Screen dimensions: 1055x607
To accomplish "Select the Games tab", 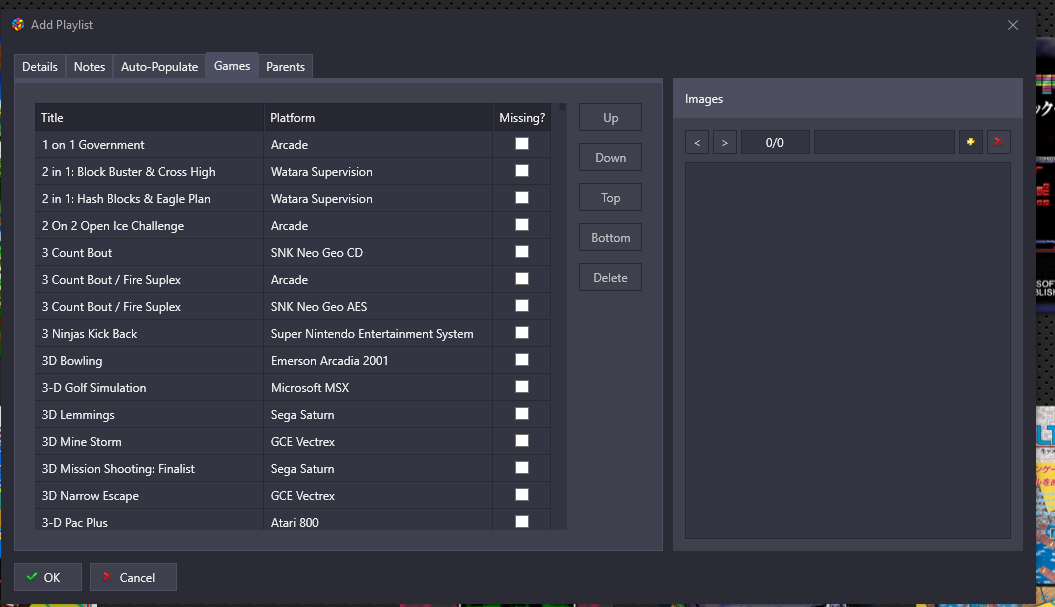I will pos(232,66).
